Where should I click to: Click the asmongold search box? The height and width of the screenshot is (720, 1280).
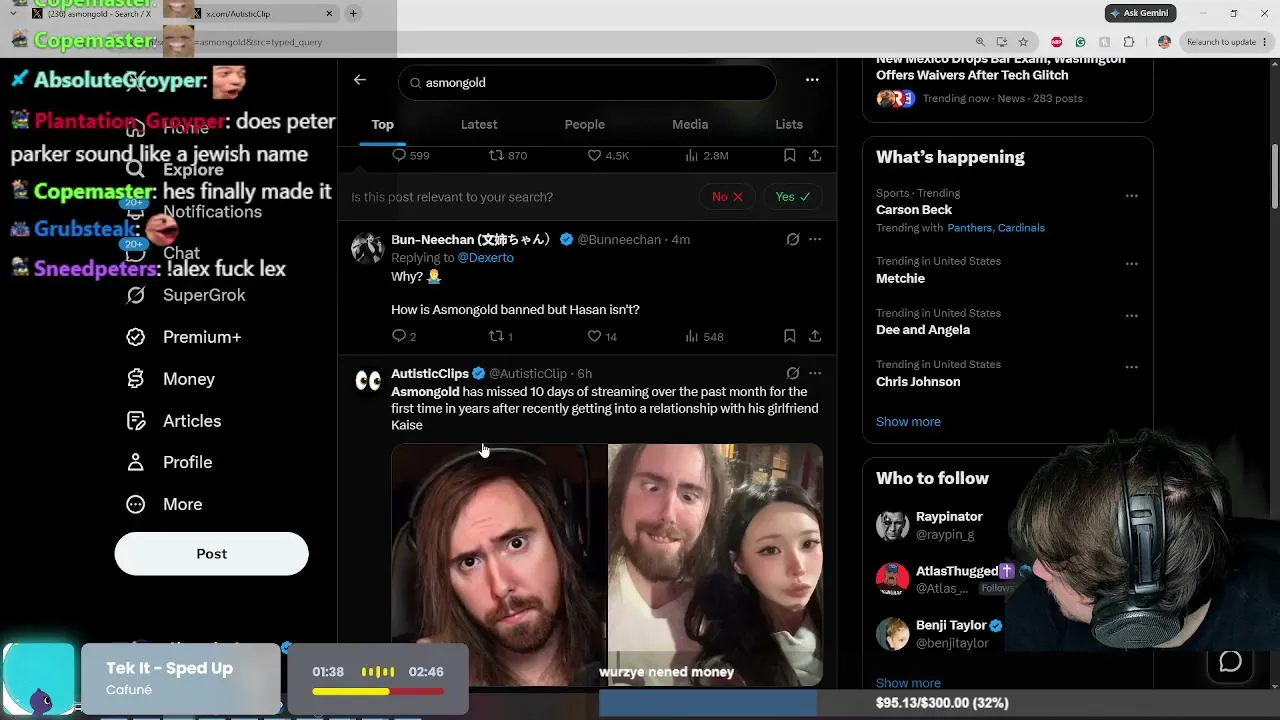tap(587, 82)
